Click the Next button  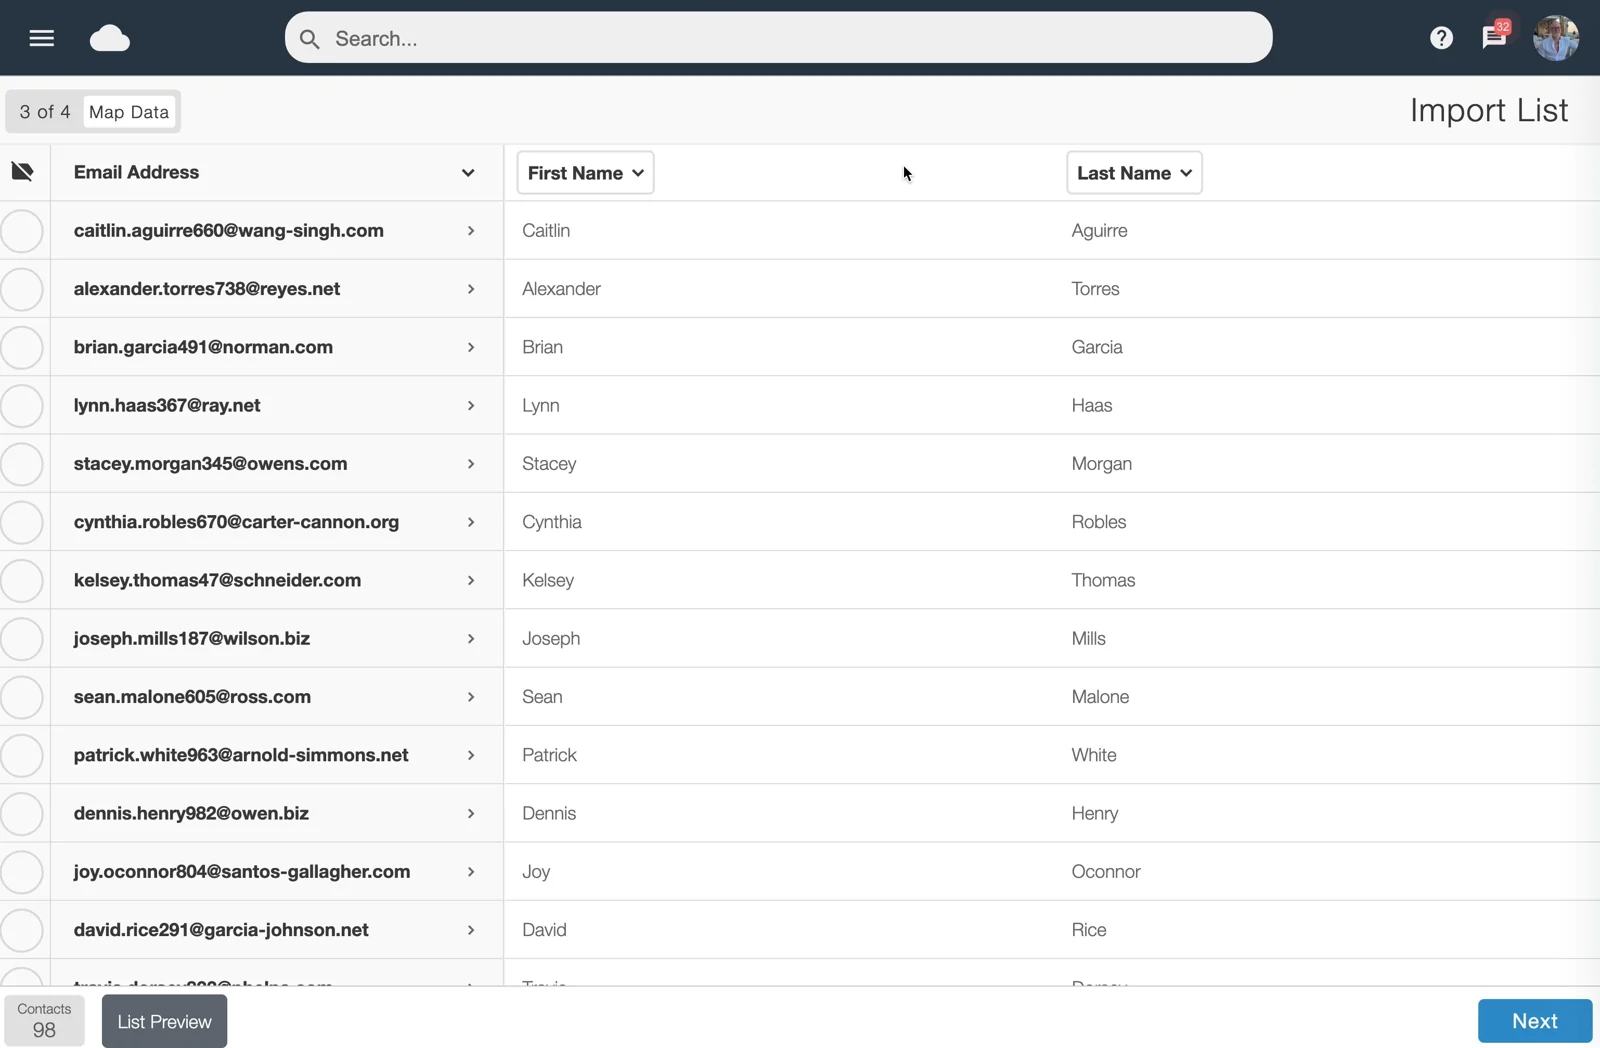(x=1535, y=1021)
